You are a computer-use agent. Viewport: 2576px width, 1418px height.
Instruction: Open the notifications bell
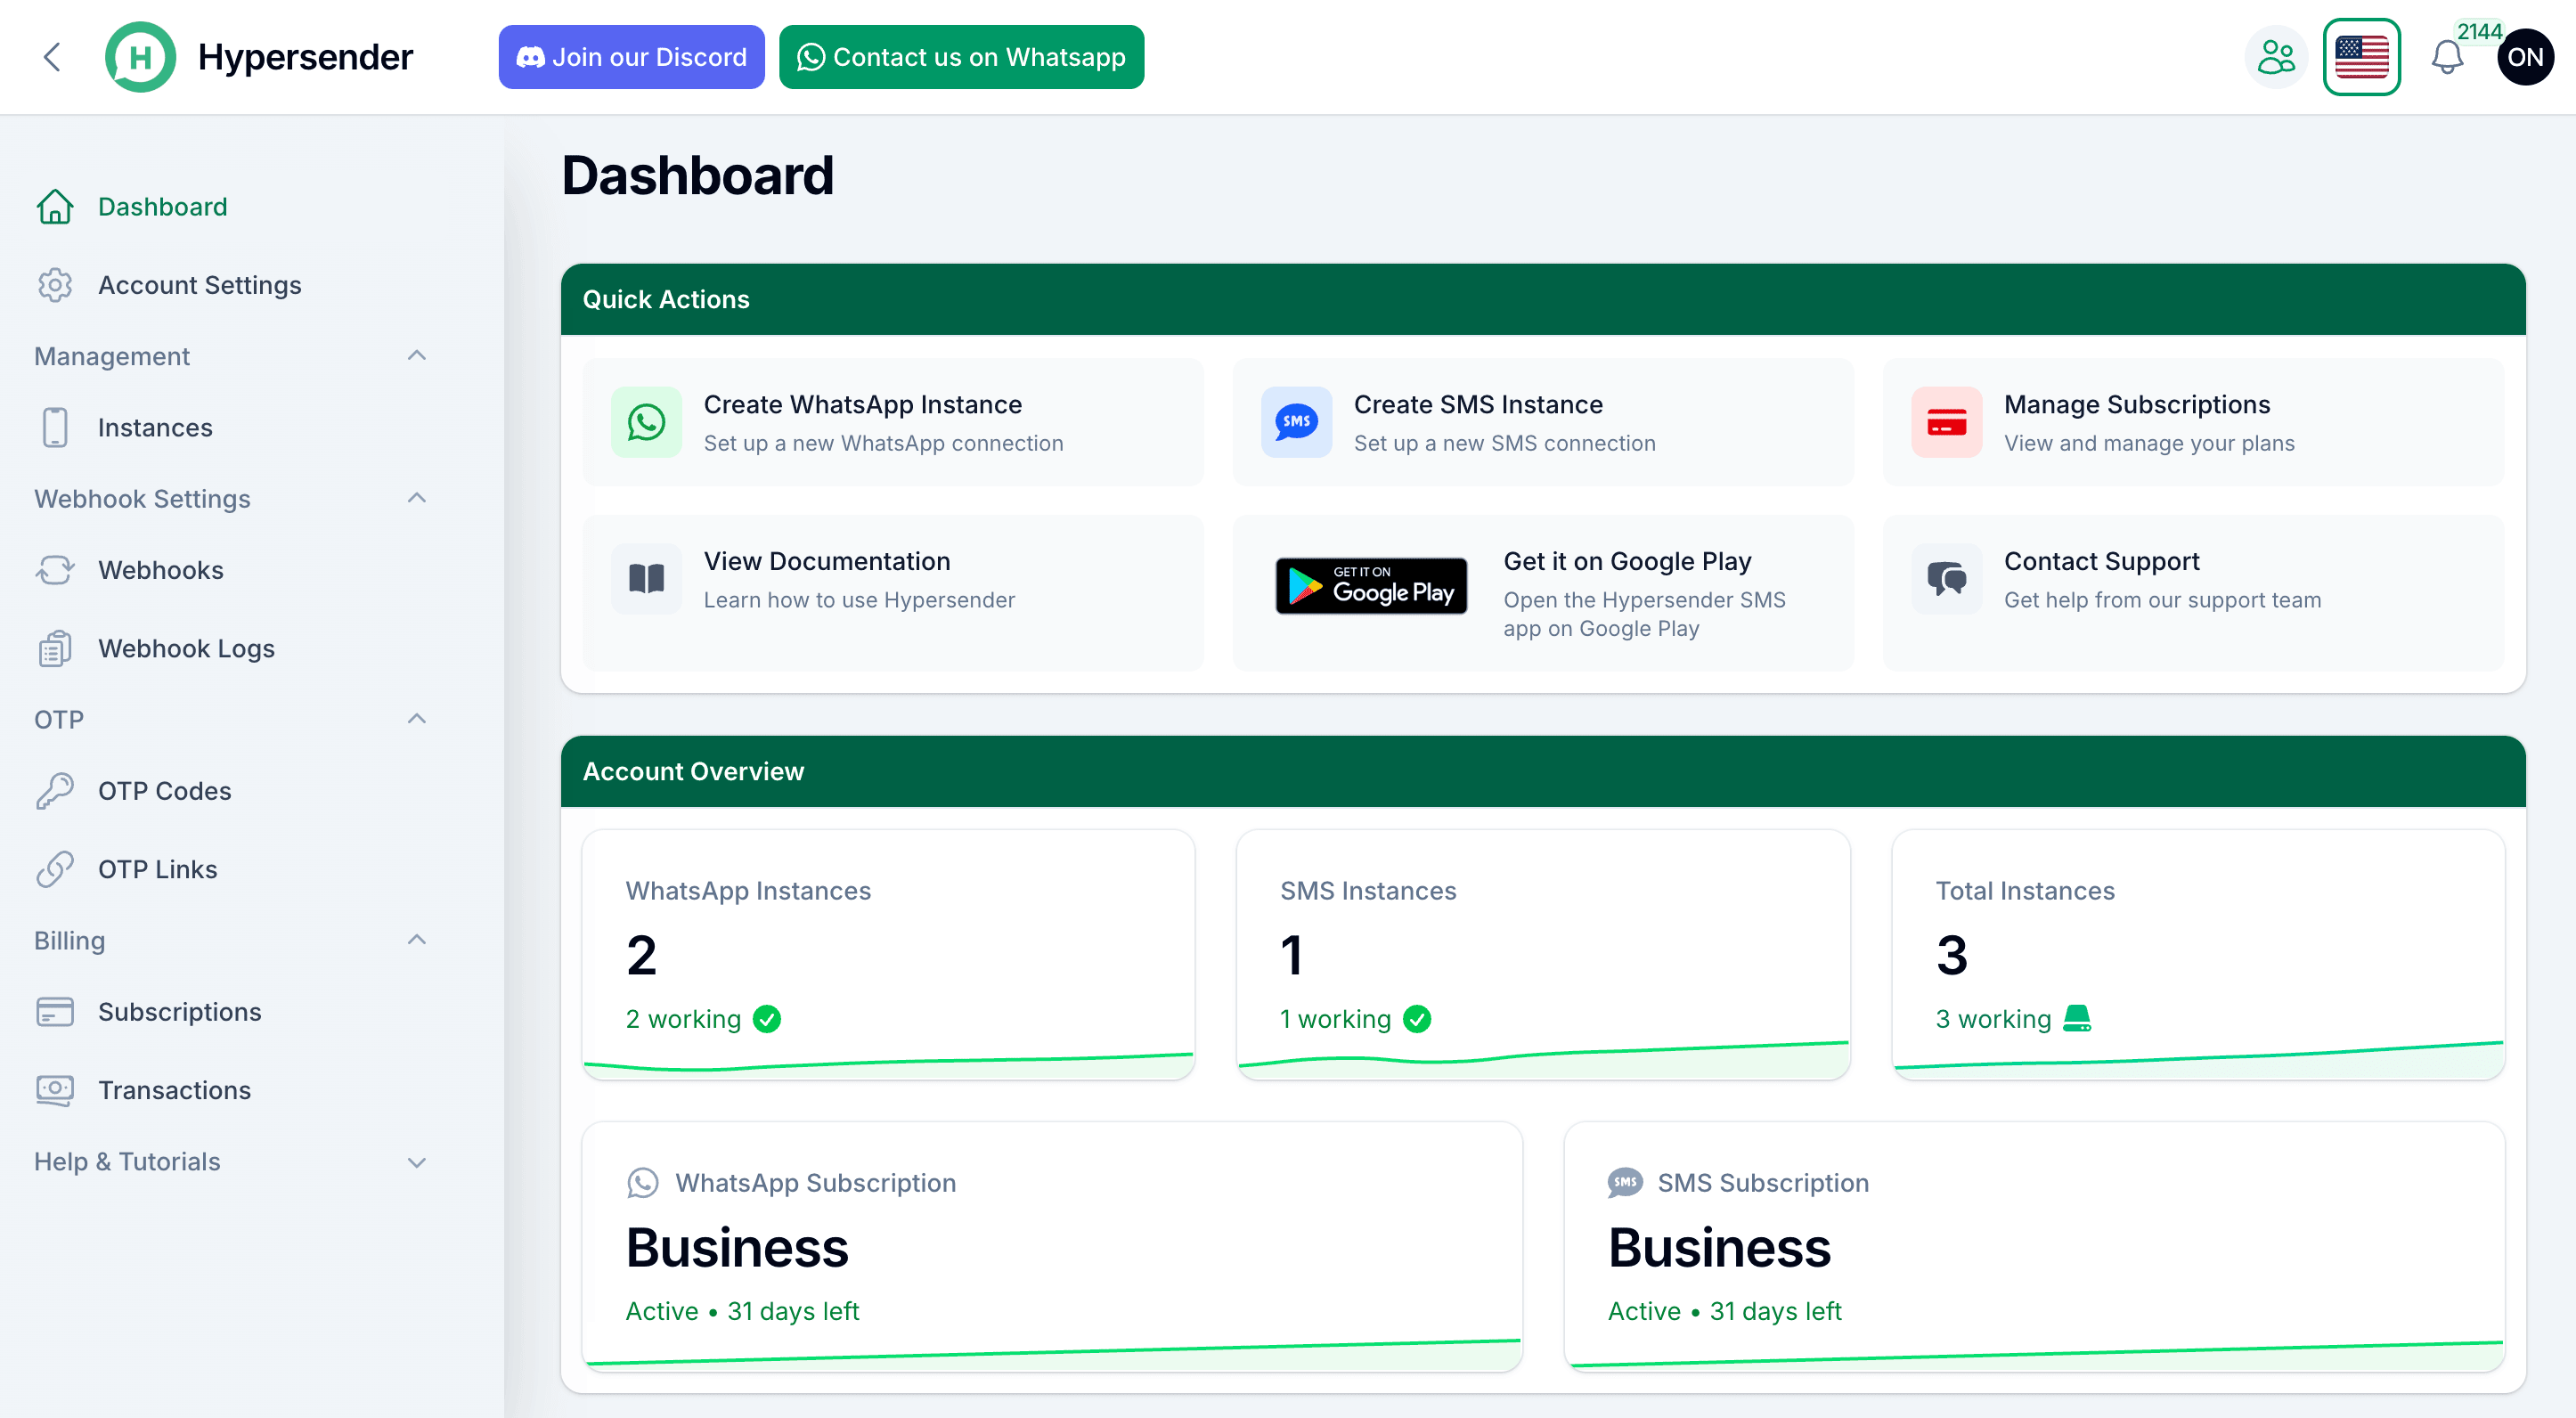2447,57
